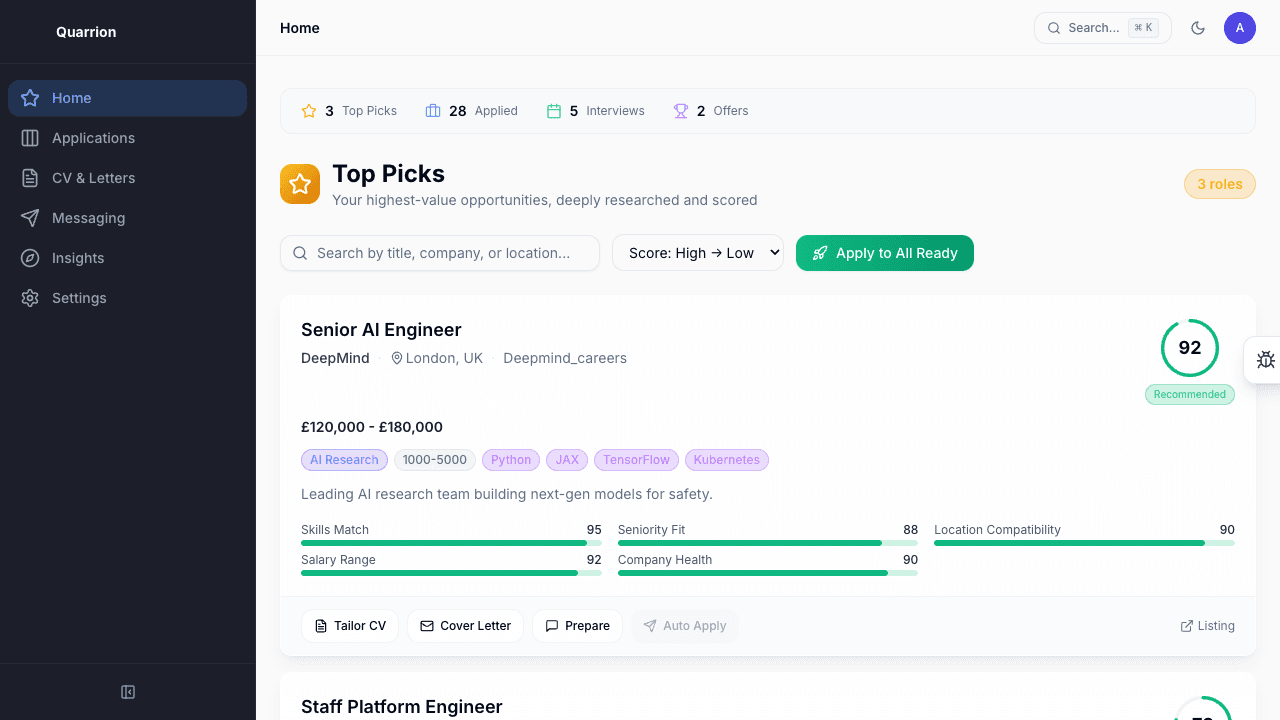Click the Python skill tag
This screenshot has width=1280, height=720.
click(511, 460)
